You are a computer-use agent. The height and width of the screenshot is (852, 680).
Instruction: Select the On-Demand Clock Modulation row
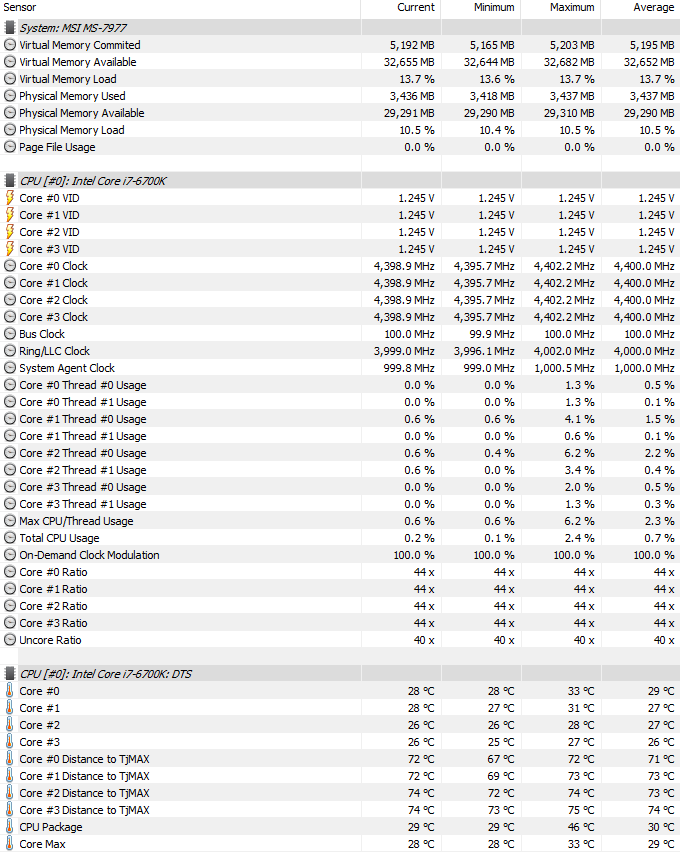[340, 555]
